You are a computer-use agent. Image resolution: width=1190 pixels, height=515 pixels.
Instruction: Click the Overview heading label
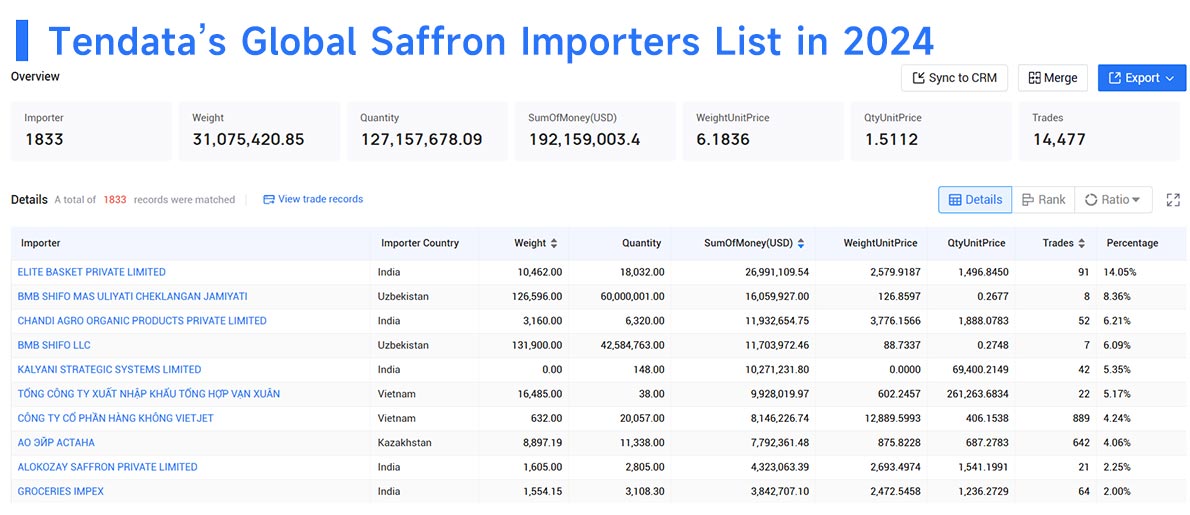pyautogui.click(x=35, y=77)
